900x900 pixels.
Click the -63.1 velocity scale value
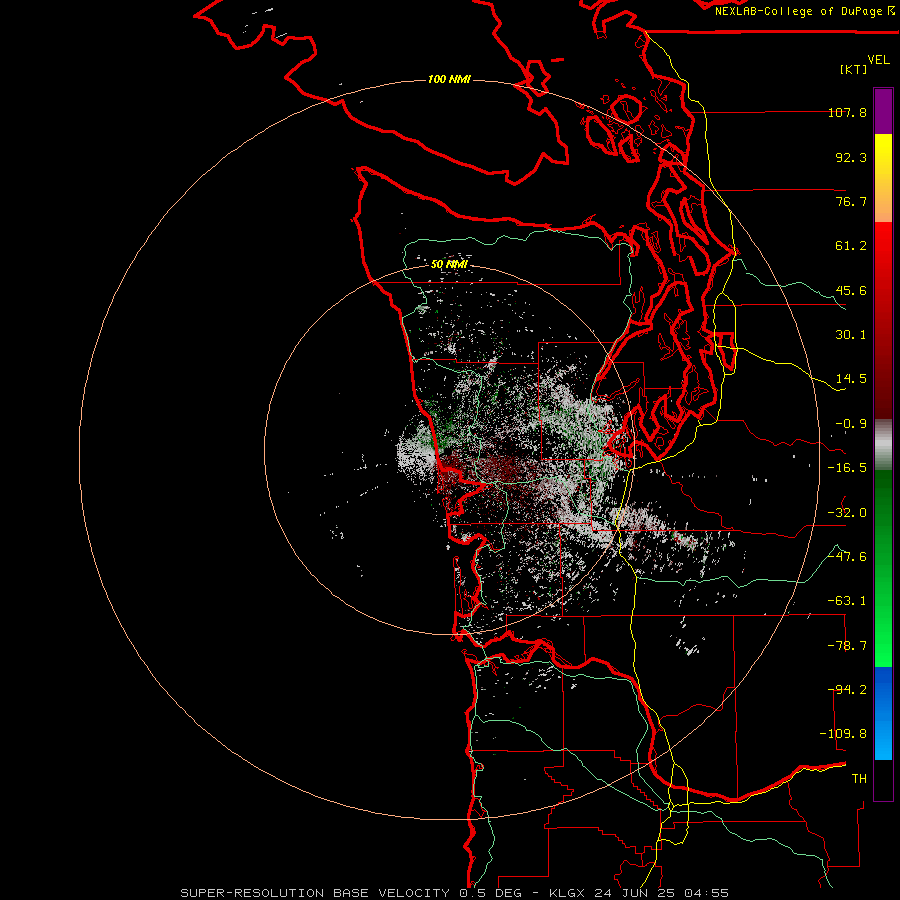tap(847, 601)
